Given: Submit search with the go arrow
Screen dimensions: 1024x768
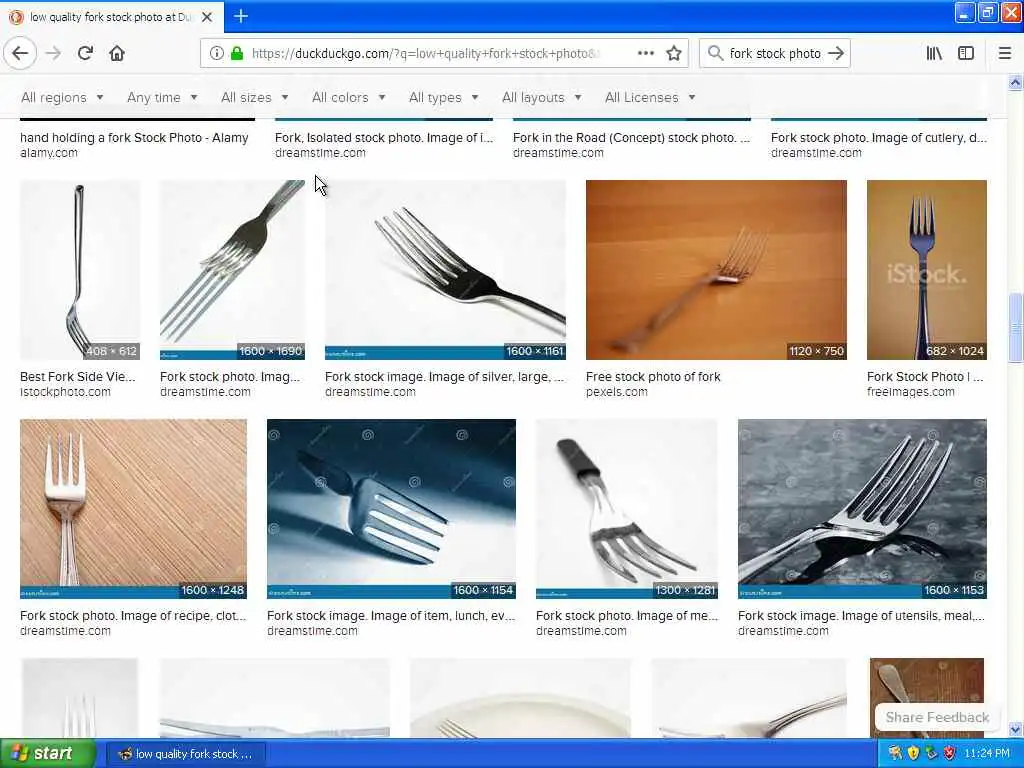Looking at the screenshot, I should tap(836, 53).
